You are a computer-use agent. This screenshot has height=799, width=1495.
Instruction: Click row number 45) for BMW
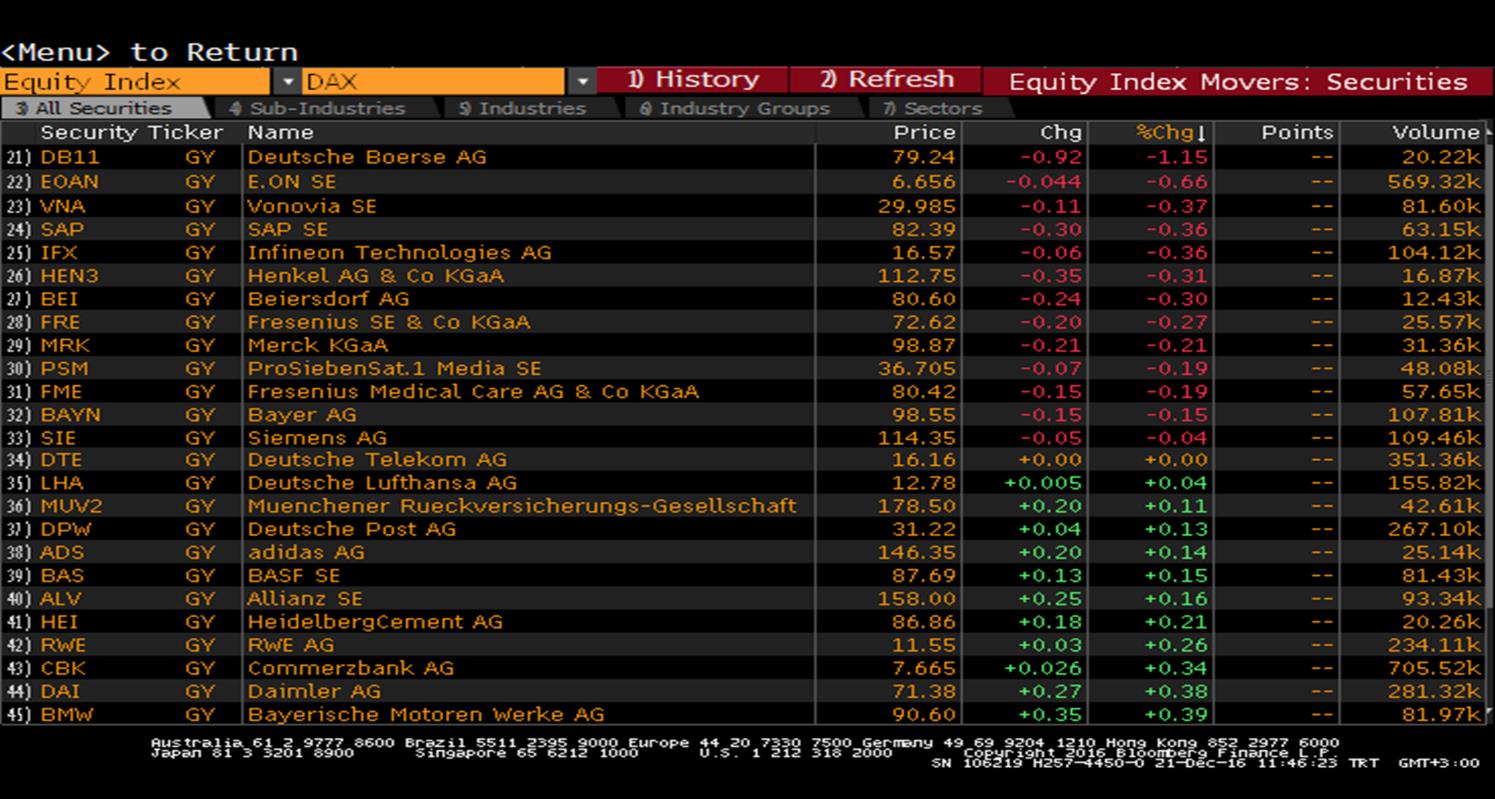pyautogui.click(x=20, y=714)
